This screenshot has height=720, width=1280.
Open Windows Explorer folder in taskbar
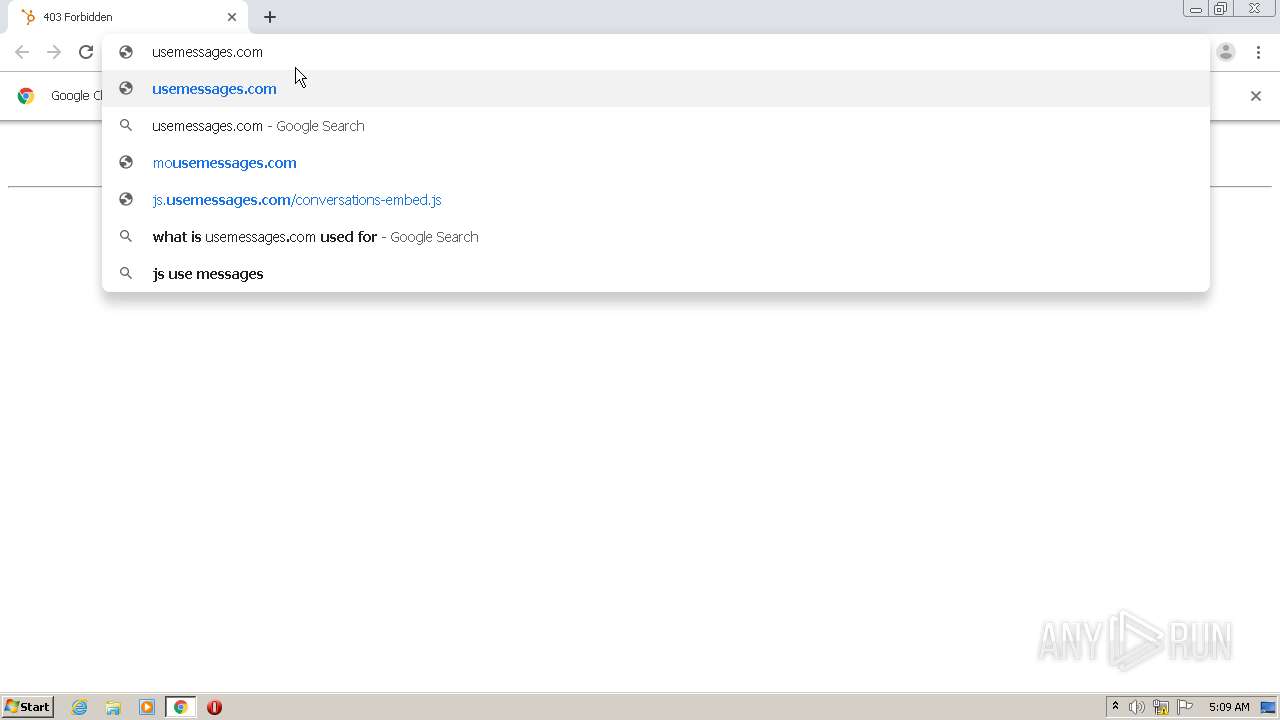[113, 707]
